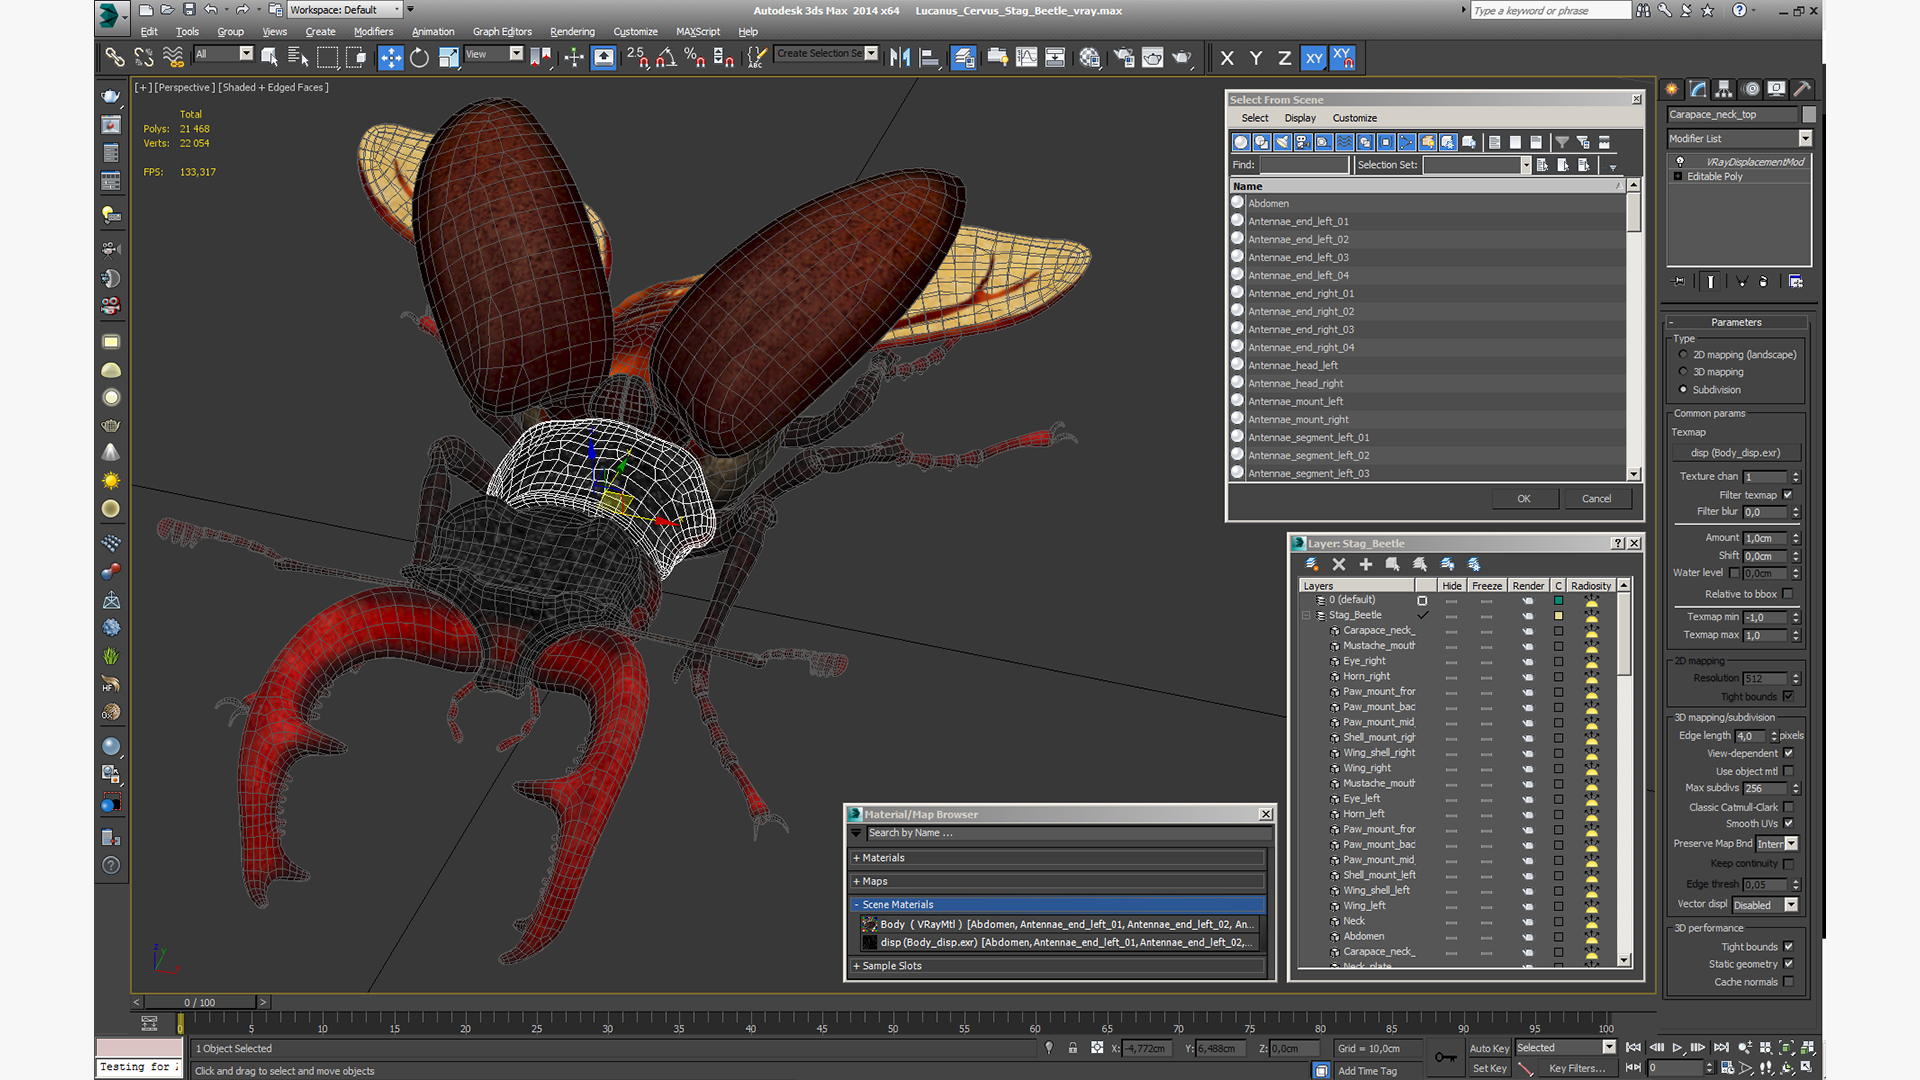Open the Utilities hammer tab

pos(1801,89)
